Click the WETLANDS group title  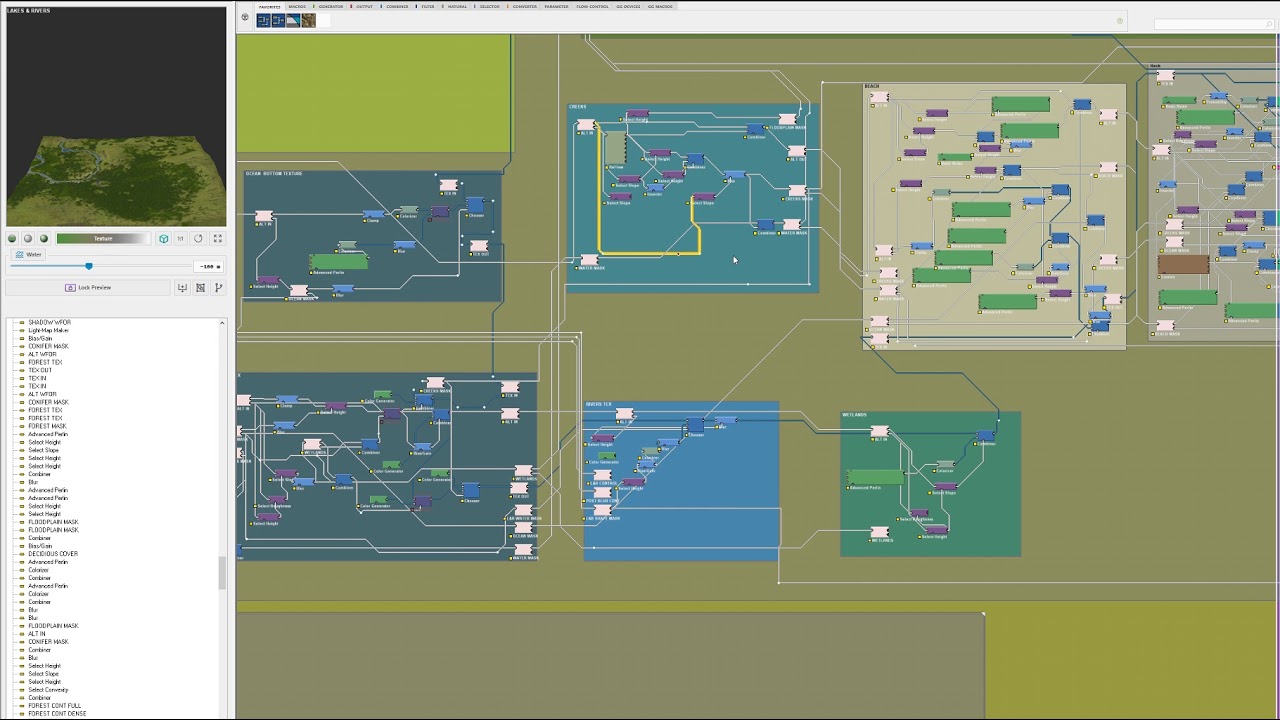pos(854,415)
